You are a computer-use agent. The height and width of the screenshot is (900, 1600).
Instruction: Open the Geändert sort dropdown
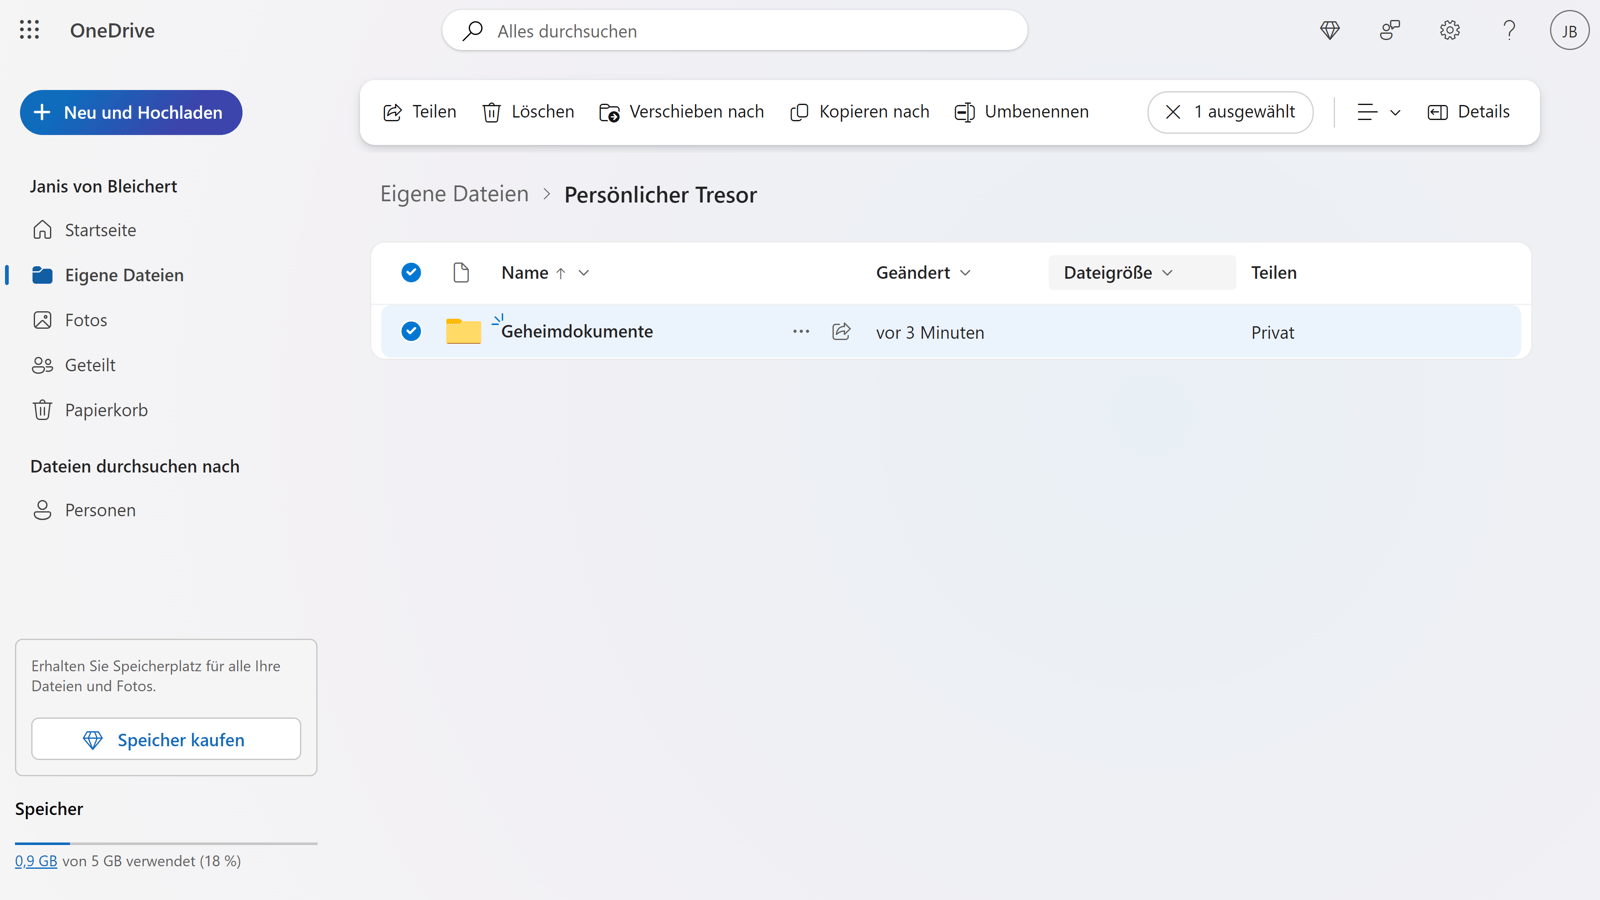(x=922, y=272)
